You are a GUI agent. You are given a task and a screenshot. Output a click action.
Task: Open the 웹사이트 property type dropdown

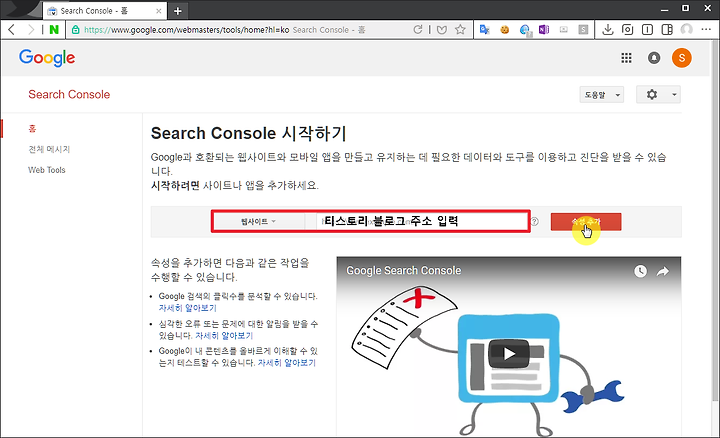pyautogui.click(x=259, y=222)
